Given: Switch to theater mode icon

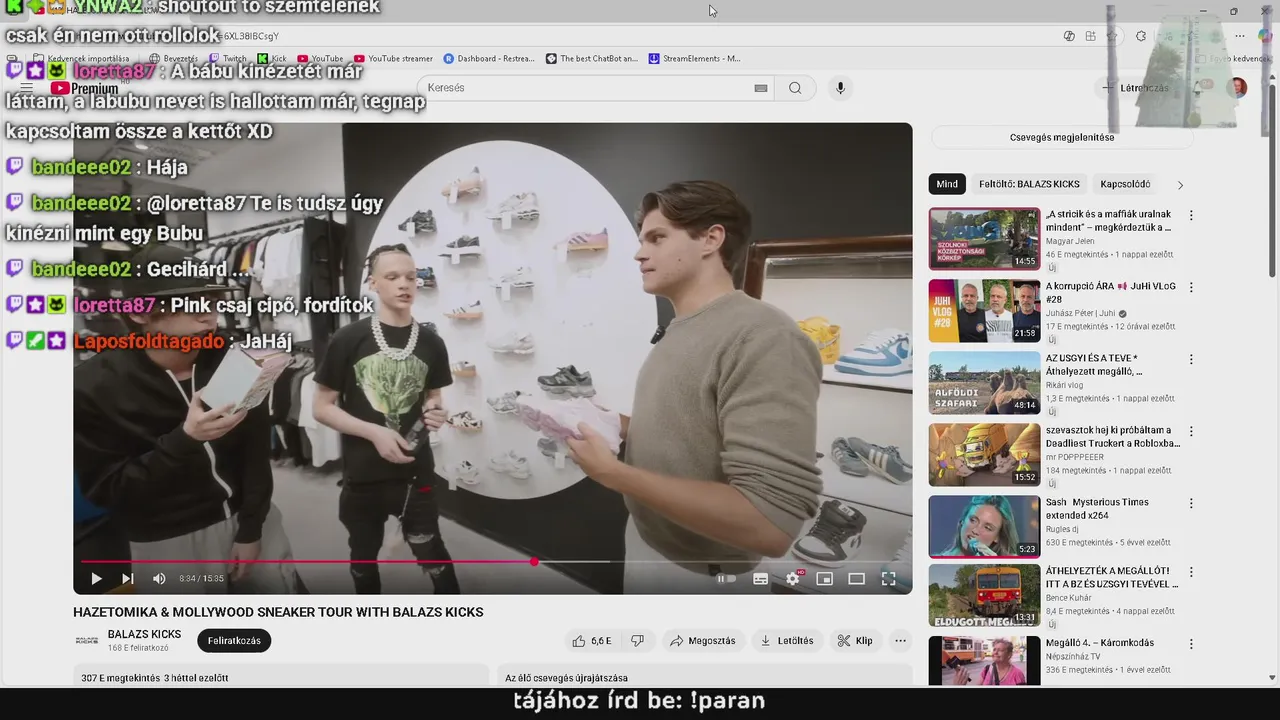Looking at the screenshot, I should click(856, 578).
